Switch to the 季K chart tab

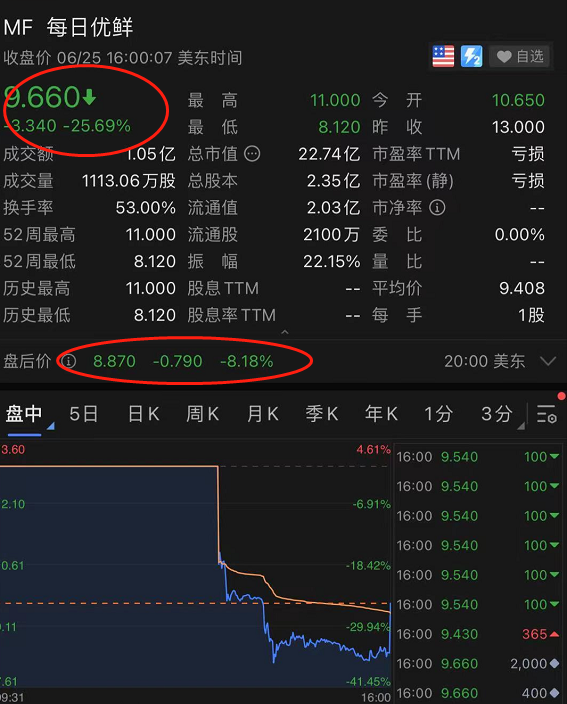coord(322,414)
